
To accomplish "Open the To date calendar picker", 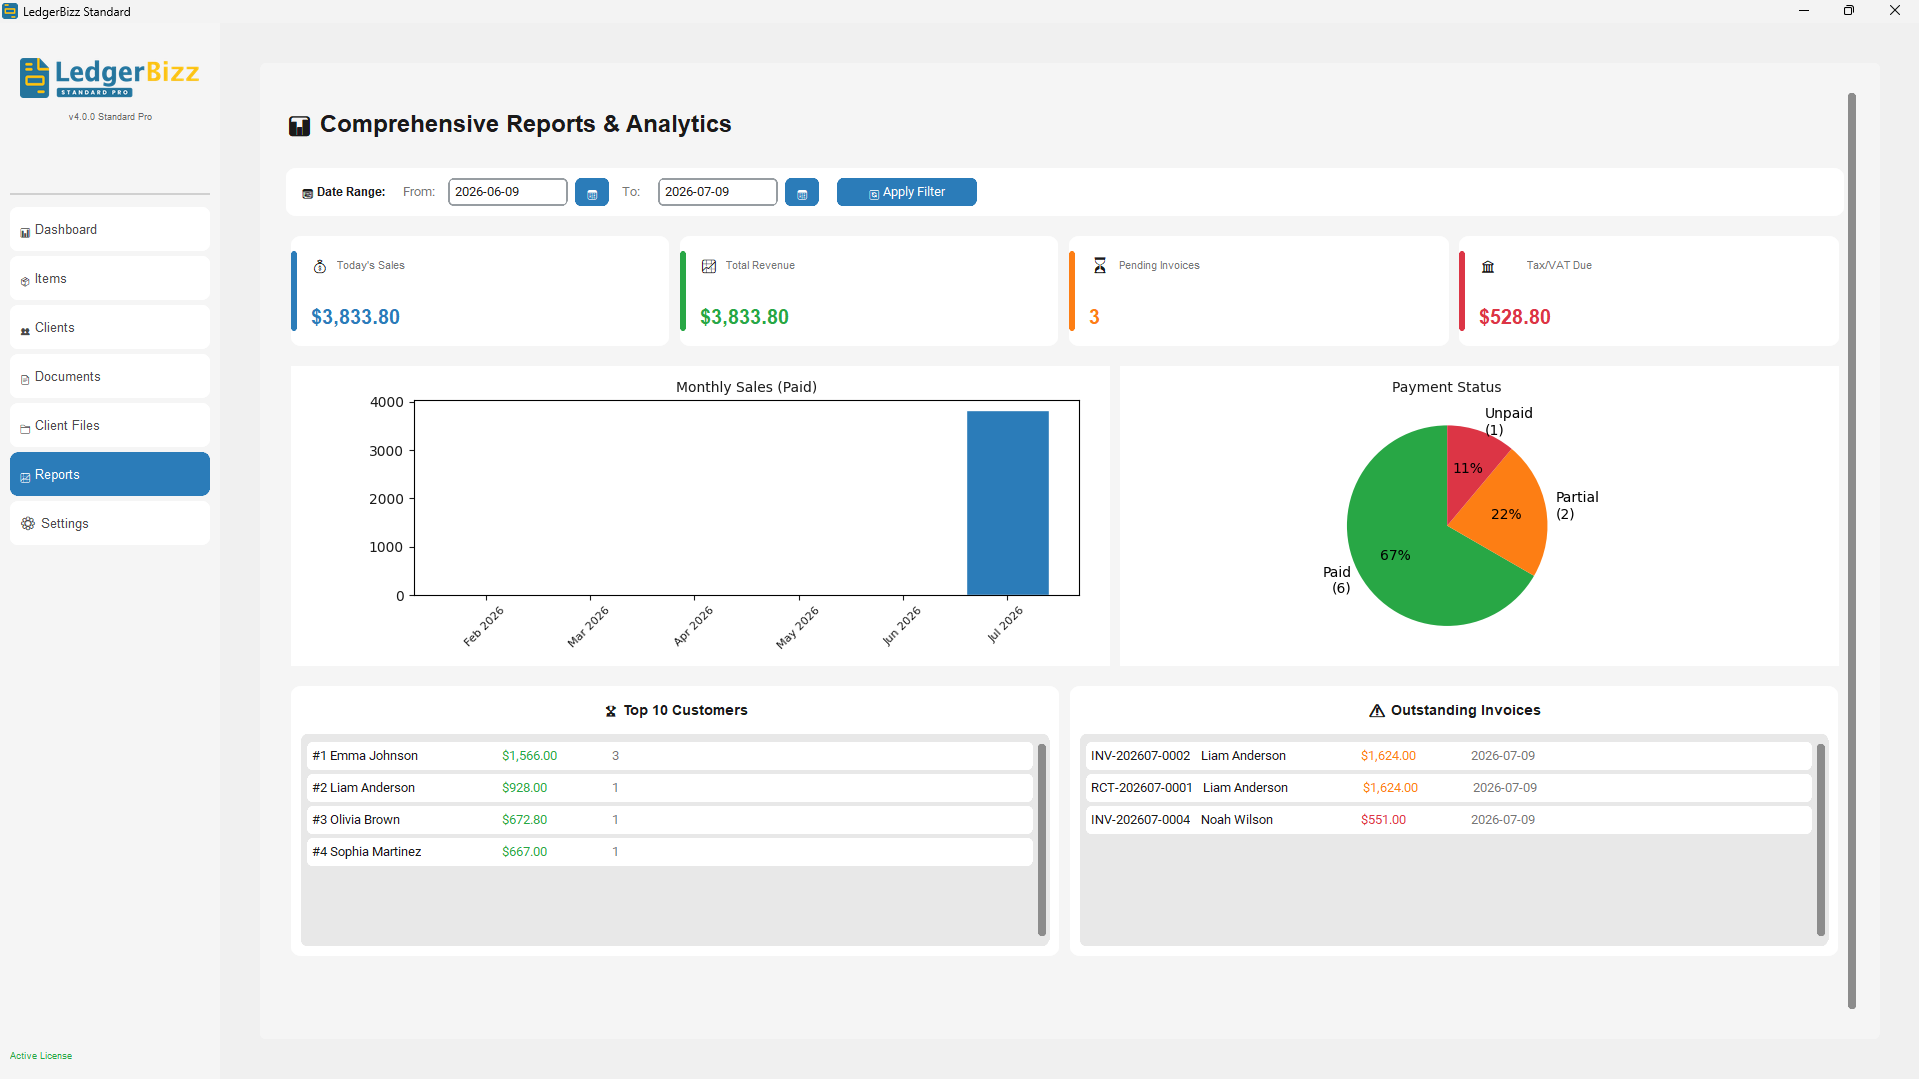I will coord(802,192).
